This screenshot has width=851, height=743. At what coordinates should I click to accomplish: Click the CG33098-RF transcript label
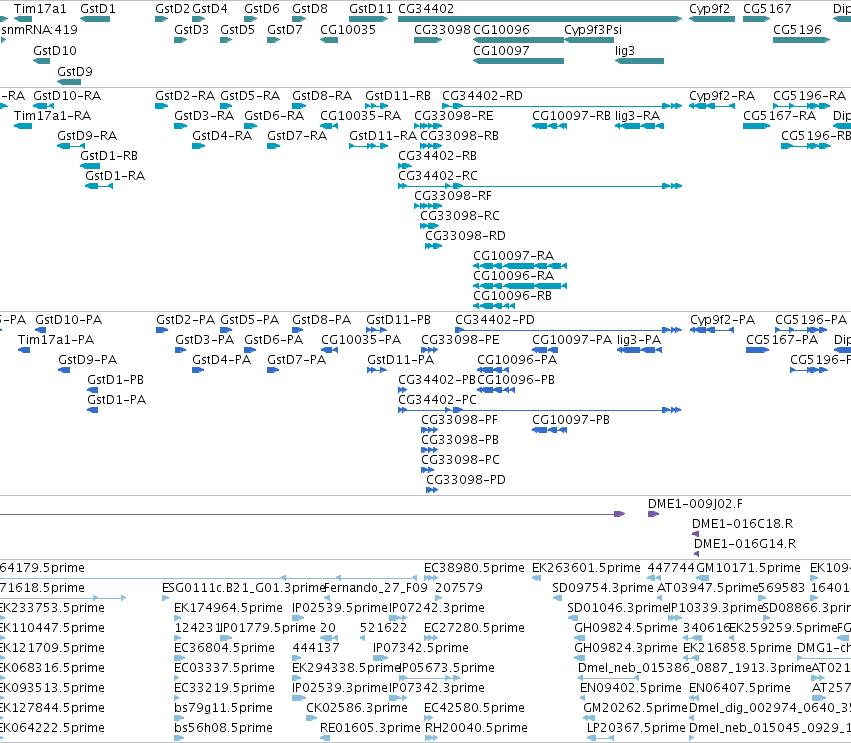tap(453, 196)
